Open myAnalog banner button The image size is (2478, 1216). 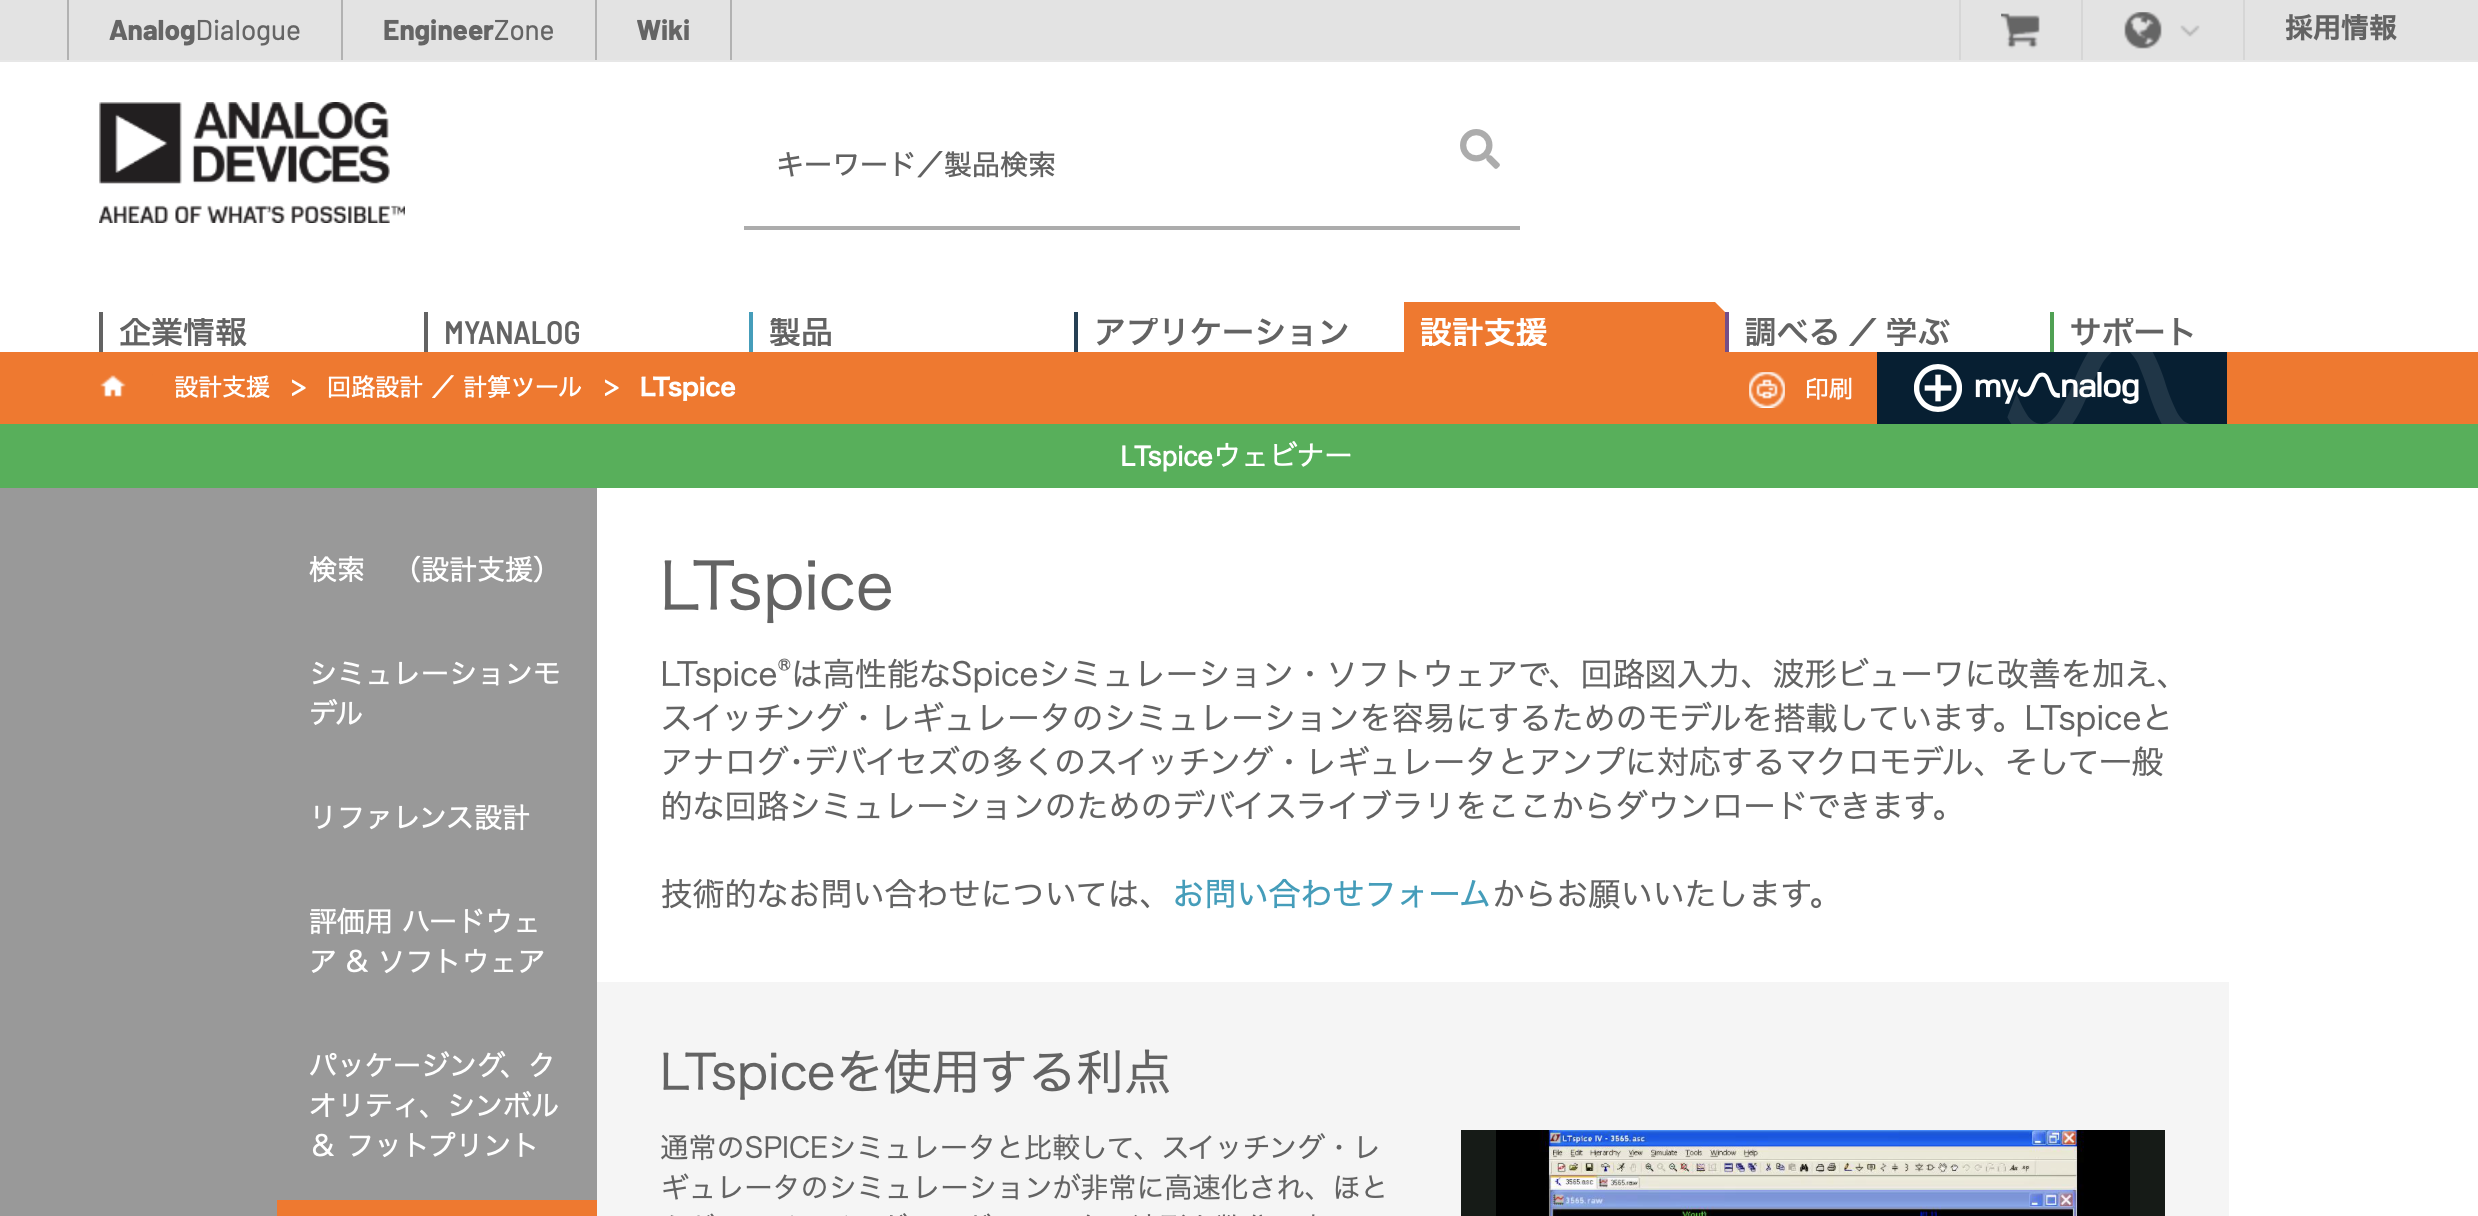(x=2051, y=387)
